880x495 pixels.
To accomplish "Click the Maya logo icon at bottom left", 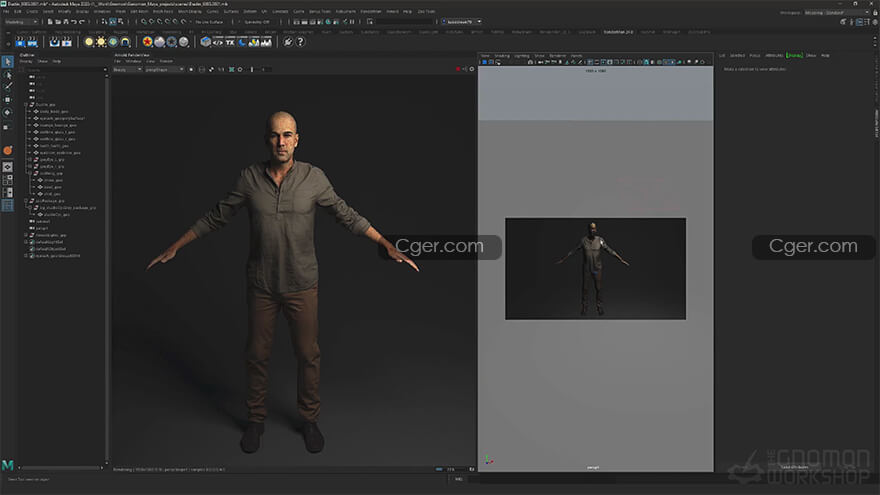I will coord(8,467).
